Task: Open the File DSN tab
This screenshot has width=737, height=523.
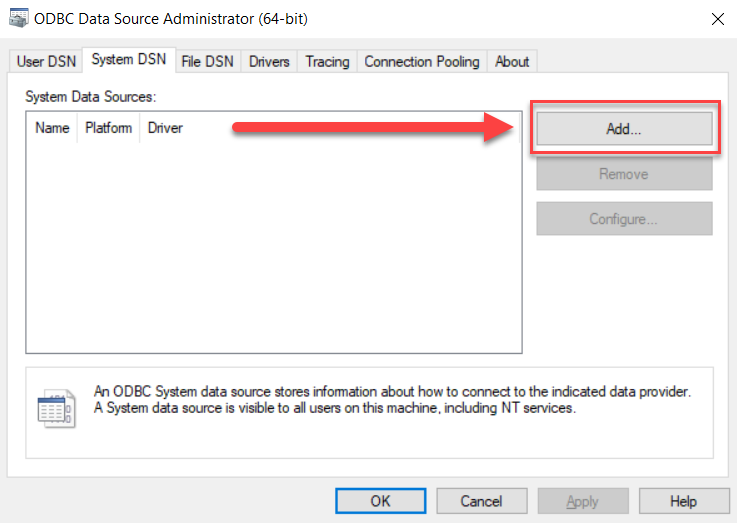Action: click(x=207, y=62)
